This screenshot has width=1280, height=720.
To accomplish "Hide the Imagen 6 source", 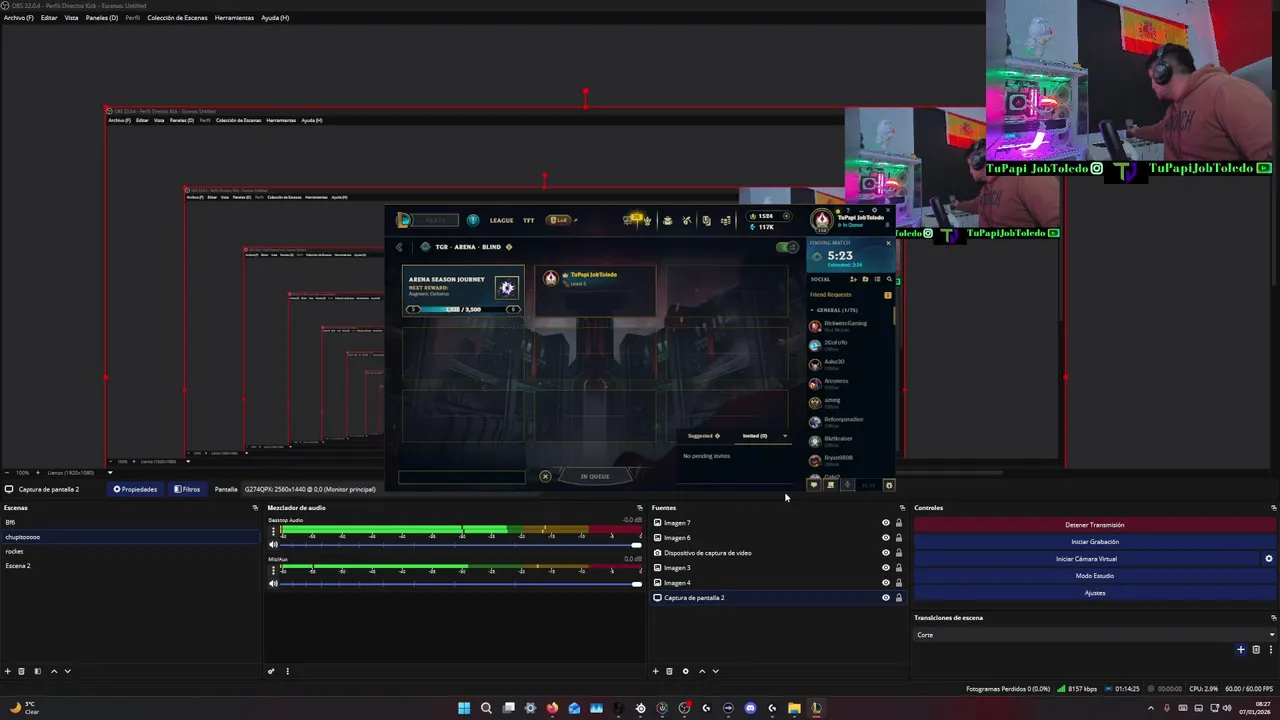I will pos(885,538).
